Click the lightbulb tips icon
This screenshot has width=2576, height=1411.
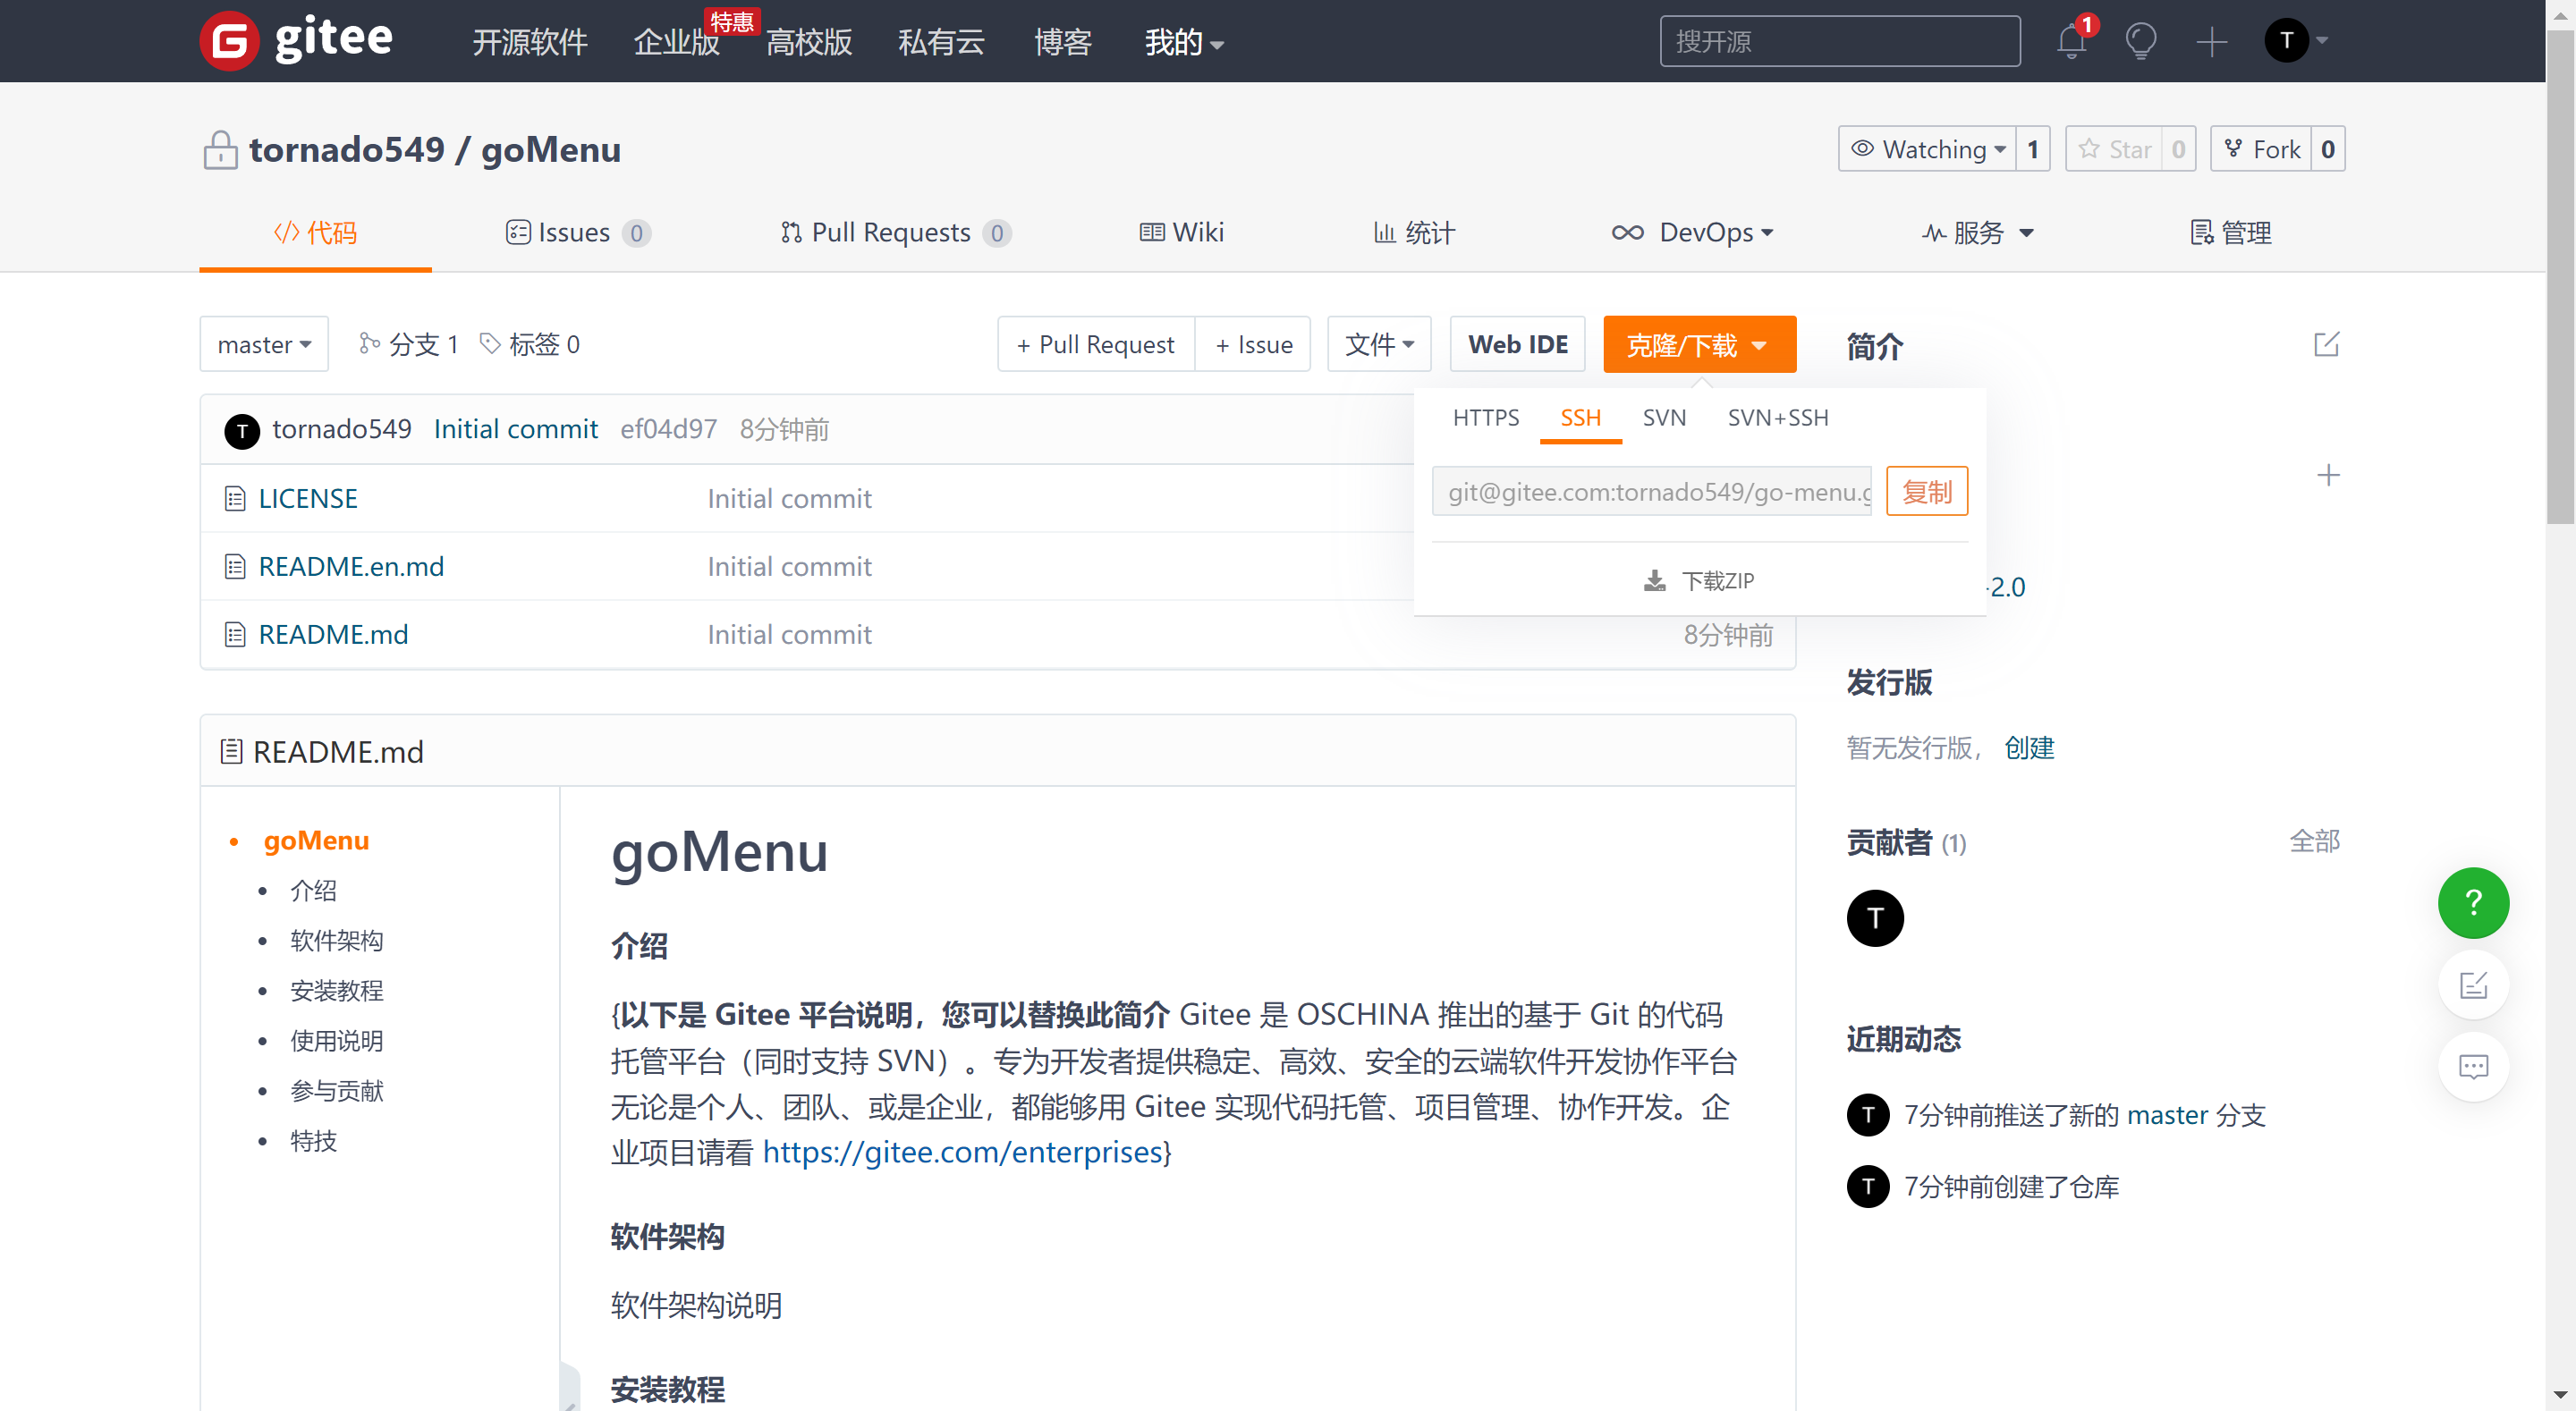pyautogui.click(x=2141, y=41)
